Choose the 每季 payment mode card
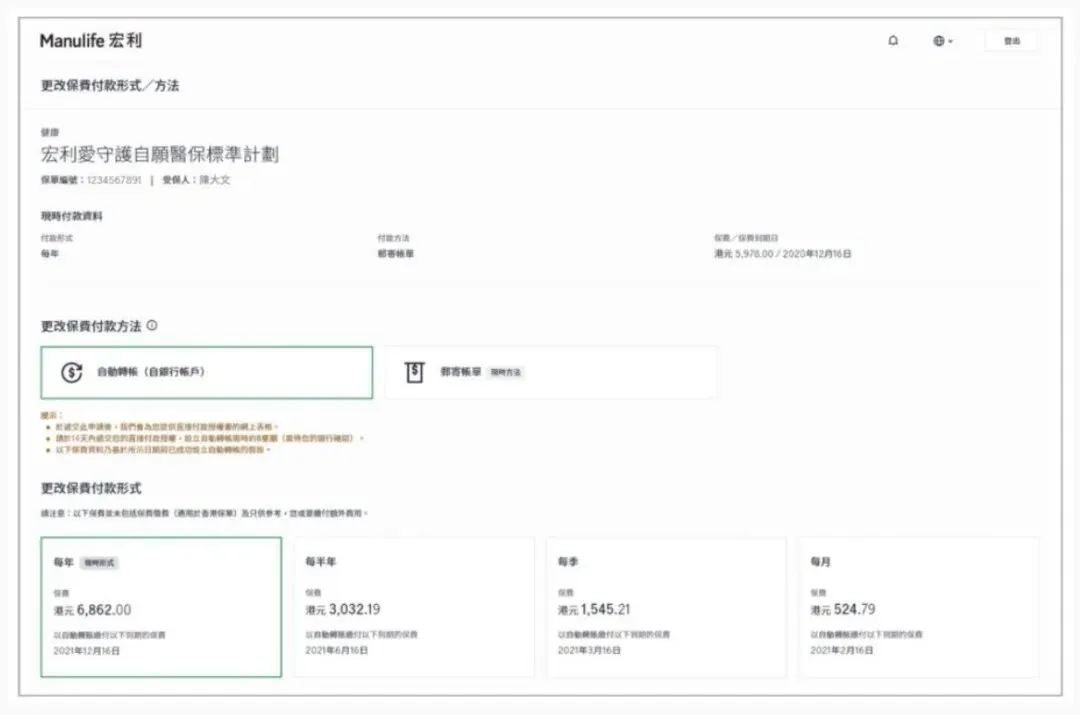 (666, 607)
